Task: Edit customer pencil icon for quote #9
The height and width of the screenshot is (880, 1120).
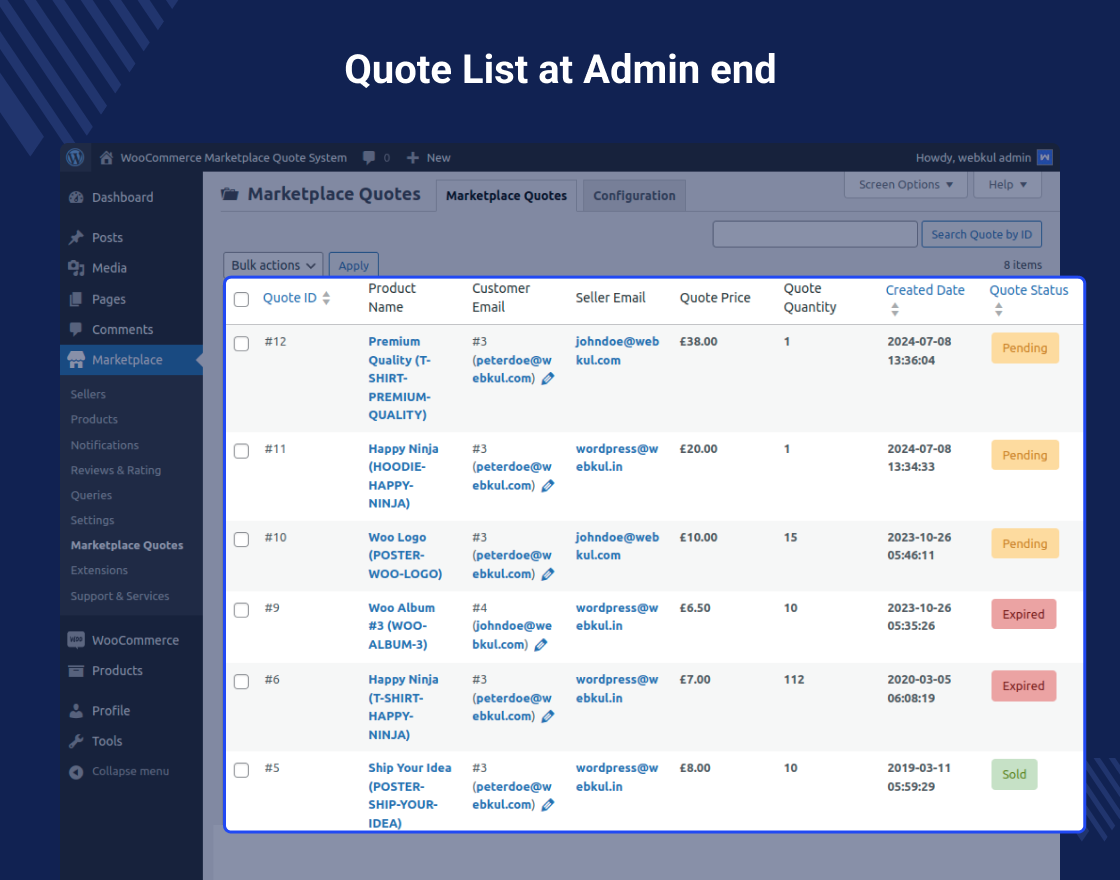Action: tap(541, 645)
